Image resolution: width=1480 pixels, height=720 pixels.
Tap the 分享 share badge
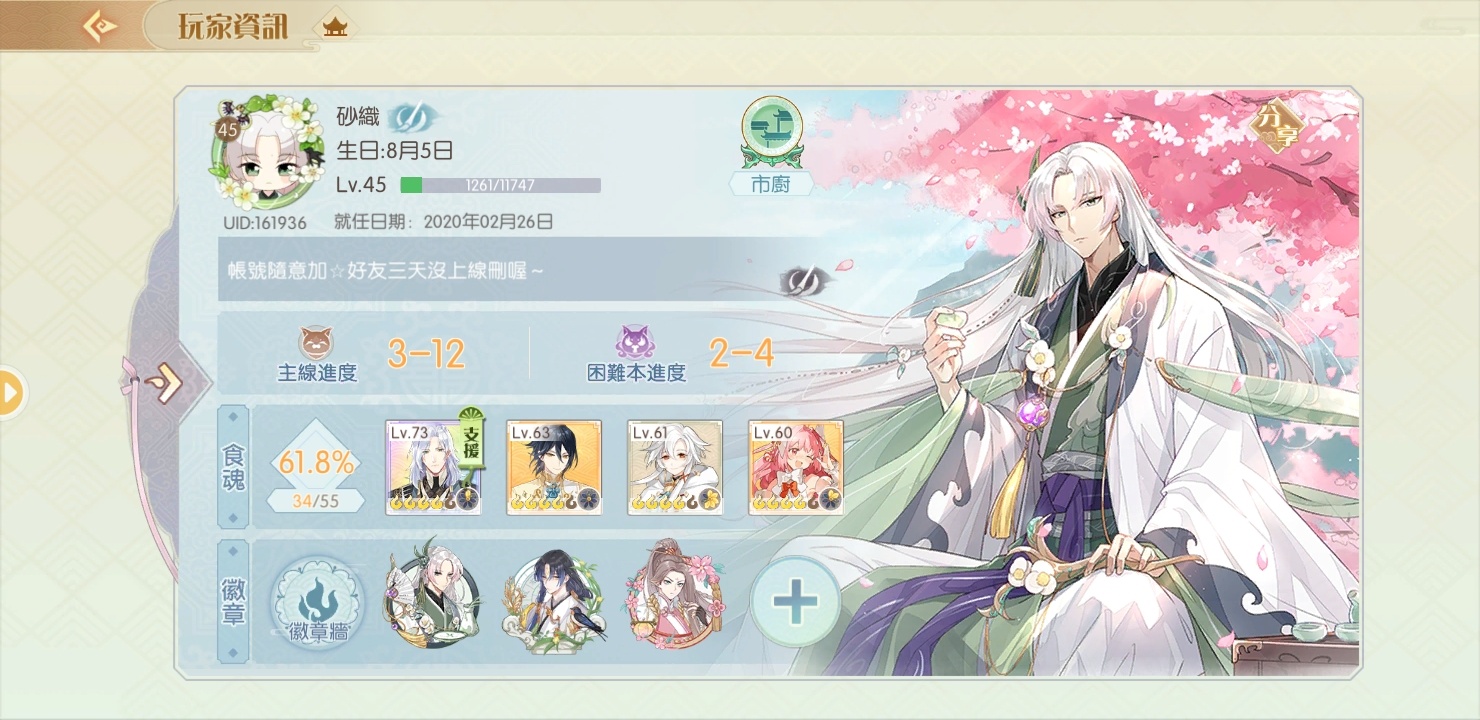point(1277,128)
